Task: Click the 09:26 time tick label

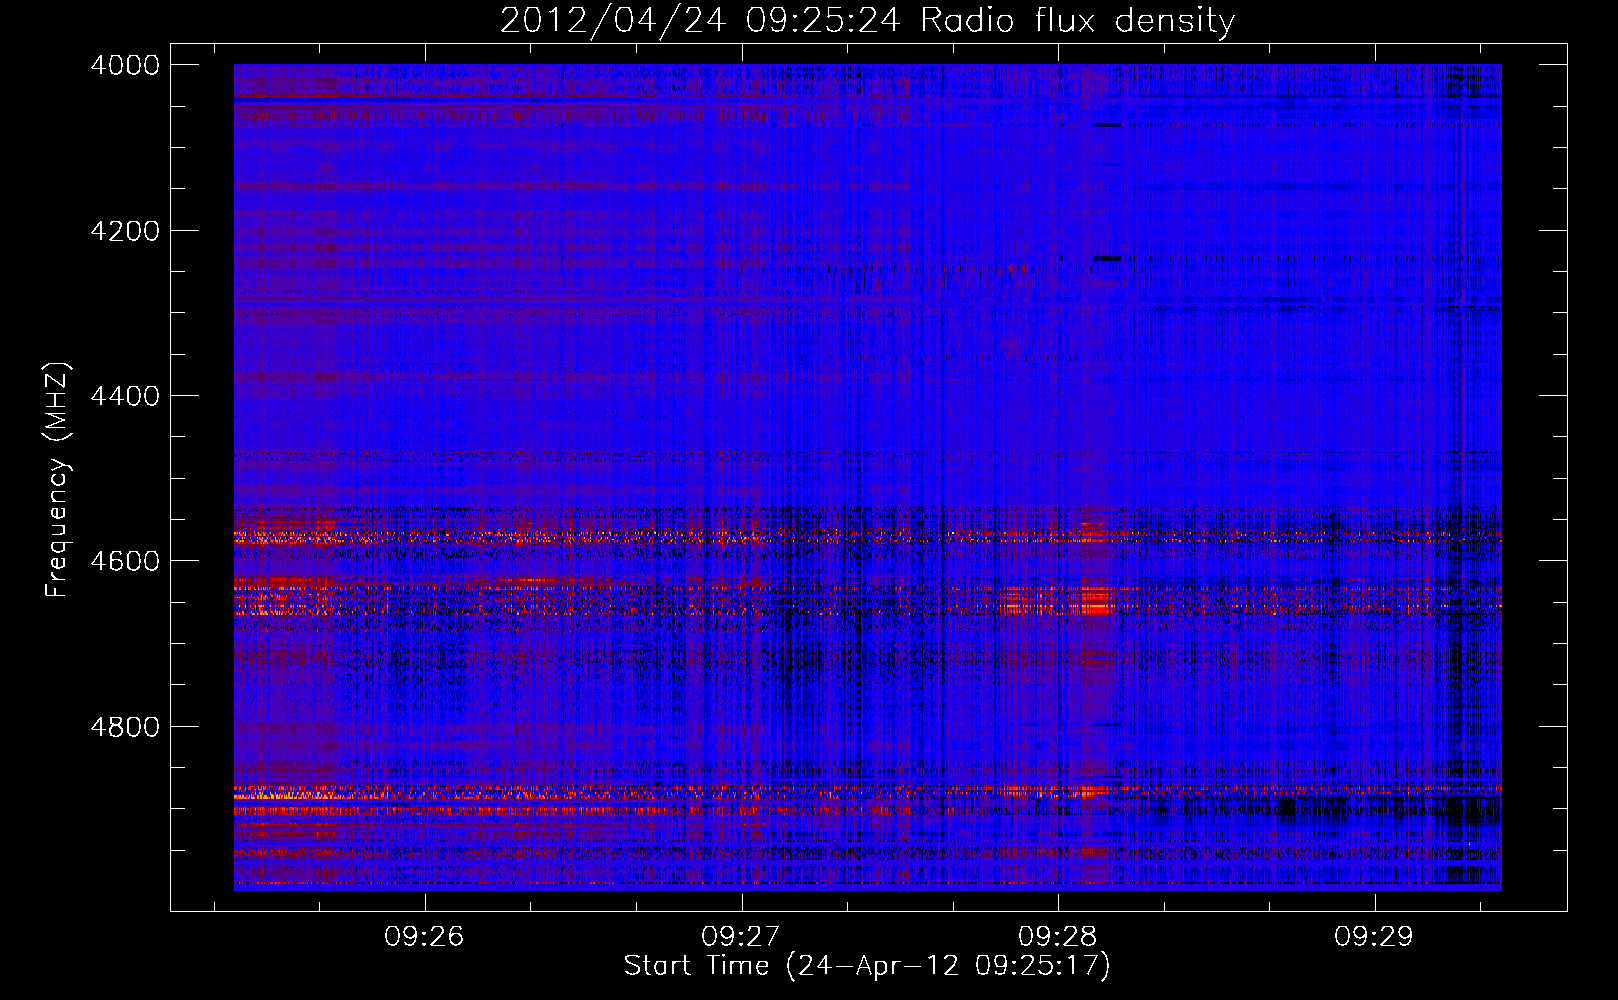Action: pyautogui.click(x=425, y=936)
